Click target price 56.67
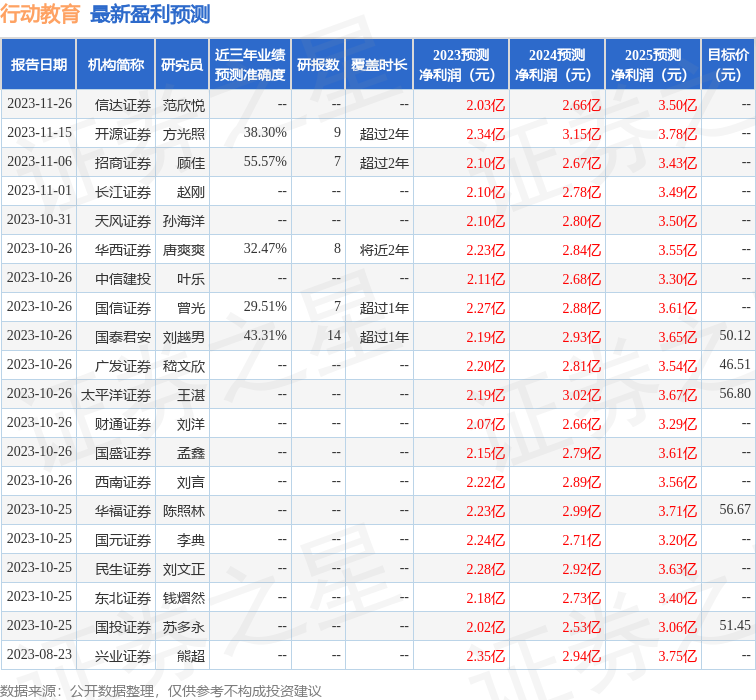The width and height of the screenshot is (756, 700). tap(735, 509)
